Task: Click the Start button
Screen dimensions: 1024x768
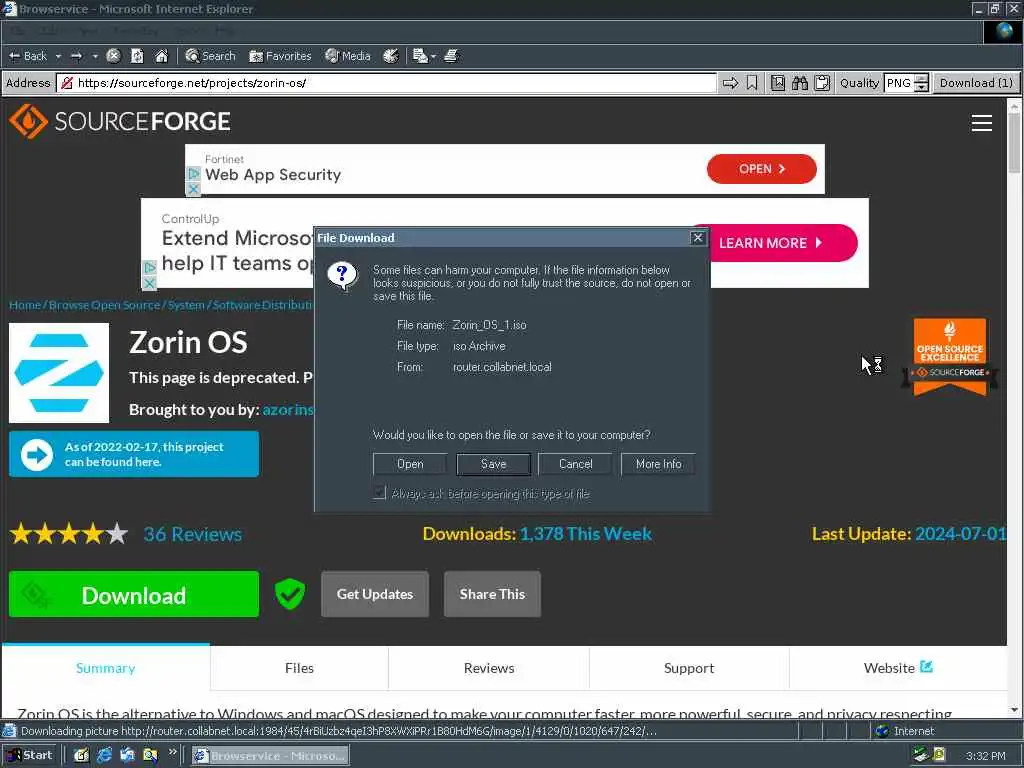Action: (x=30, y=755)
